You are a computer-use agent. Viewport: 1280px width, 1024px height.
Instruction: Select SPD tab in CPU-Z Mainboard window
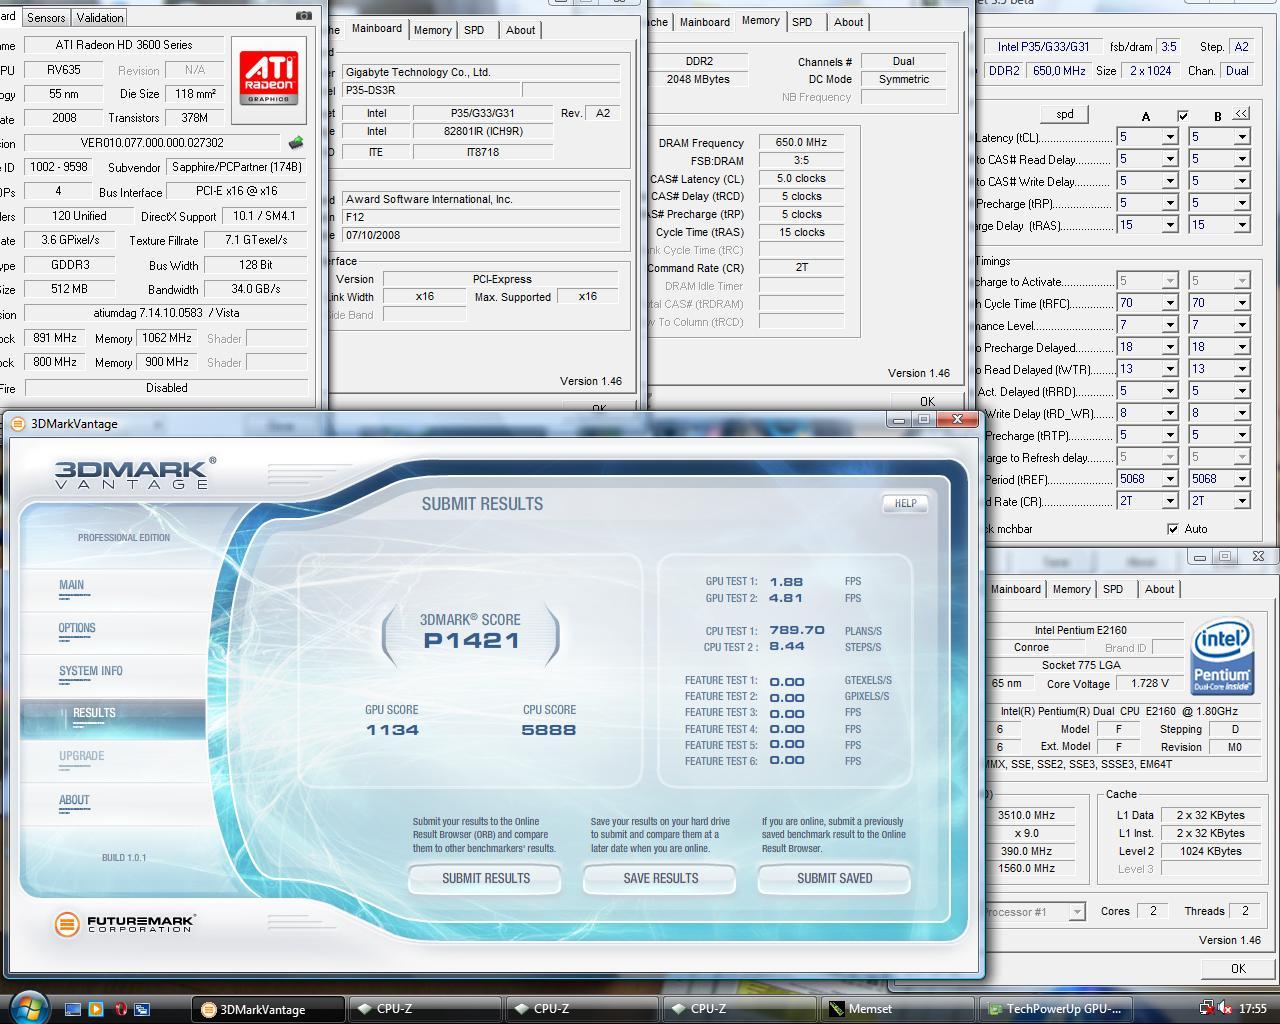(x=474, y=30)
